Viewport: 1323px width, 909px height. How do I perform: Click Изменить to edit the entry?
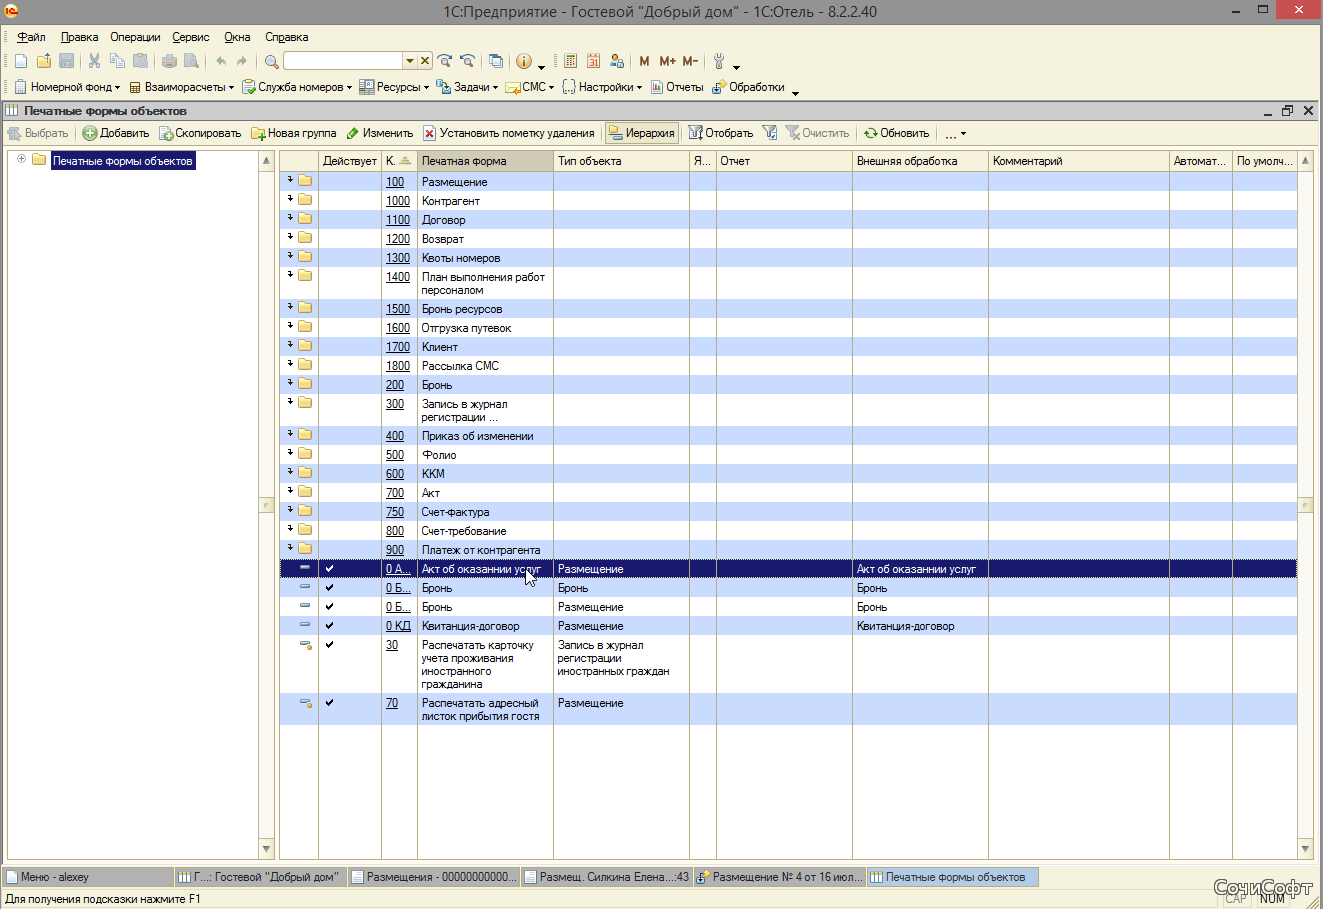pos(379,133)
